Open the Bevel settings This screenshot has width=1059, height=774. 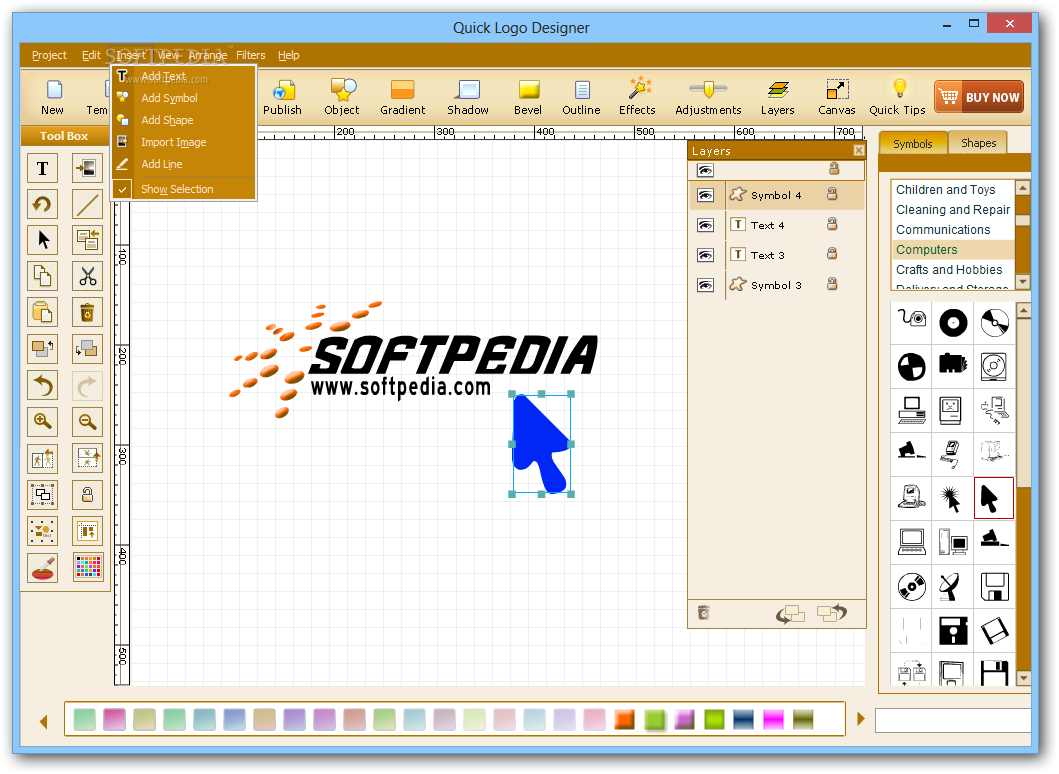(x=528, y=98)
